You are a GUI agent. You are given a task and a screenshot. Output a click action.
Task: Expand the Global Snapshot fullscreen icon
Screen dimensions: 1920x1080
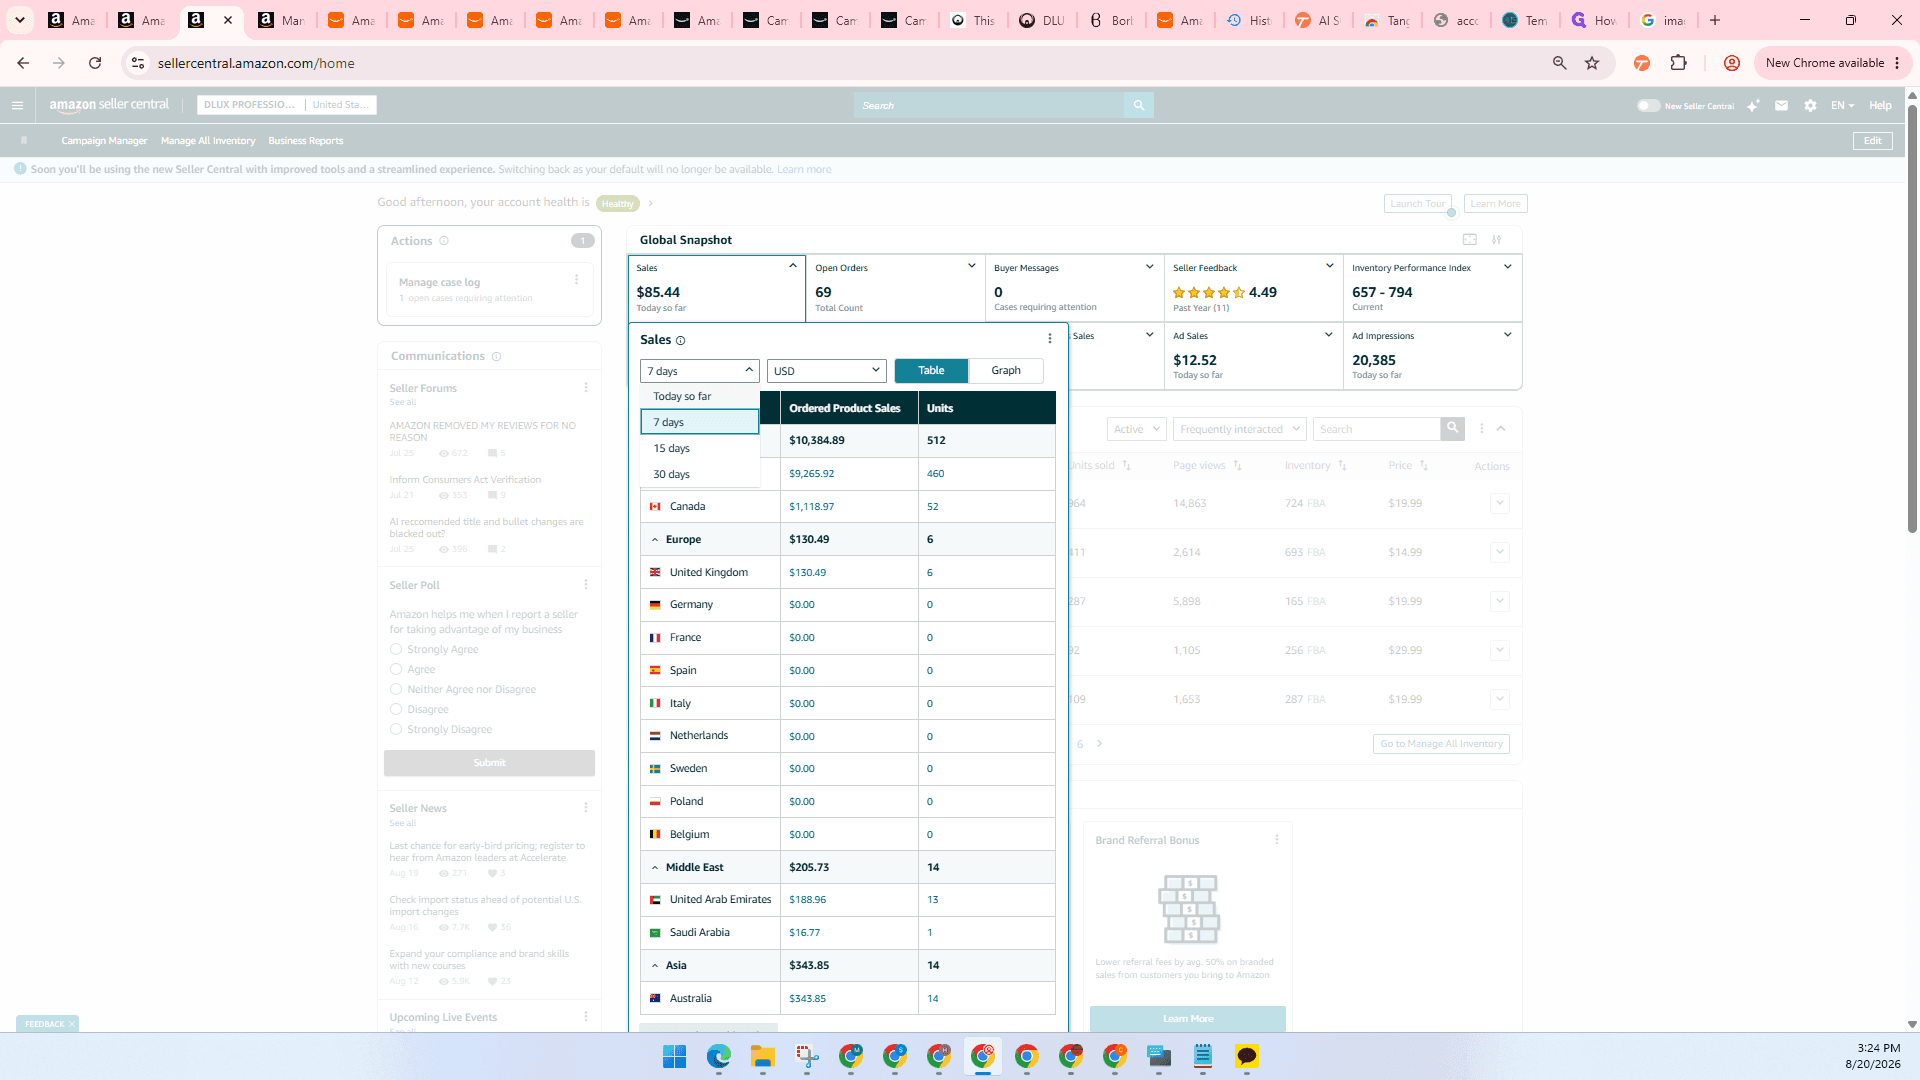[1469, 239]
